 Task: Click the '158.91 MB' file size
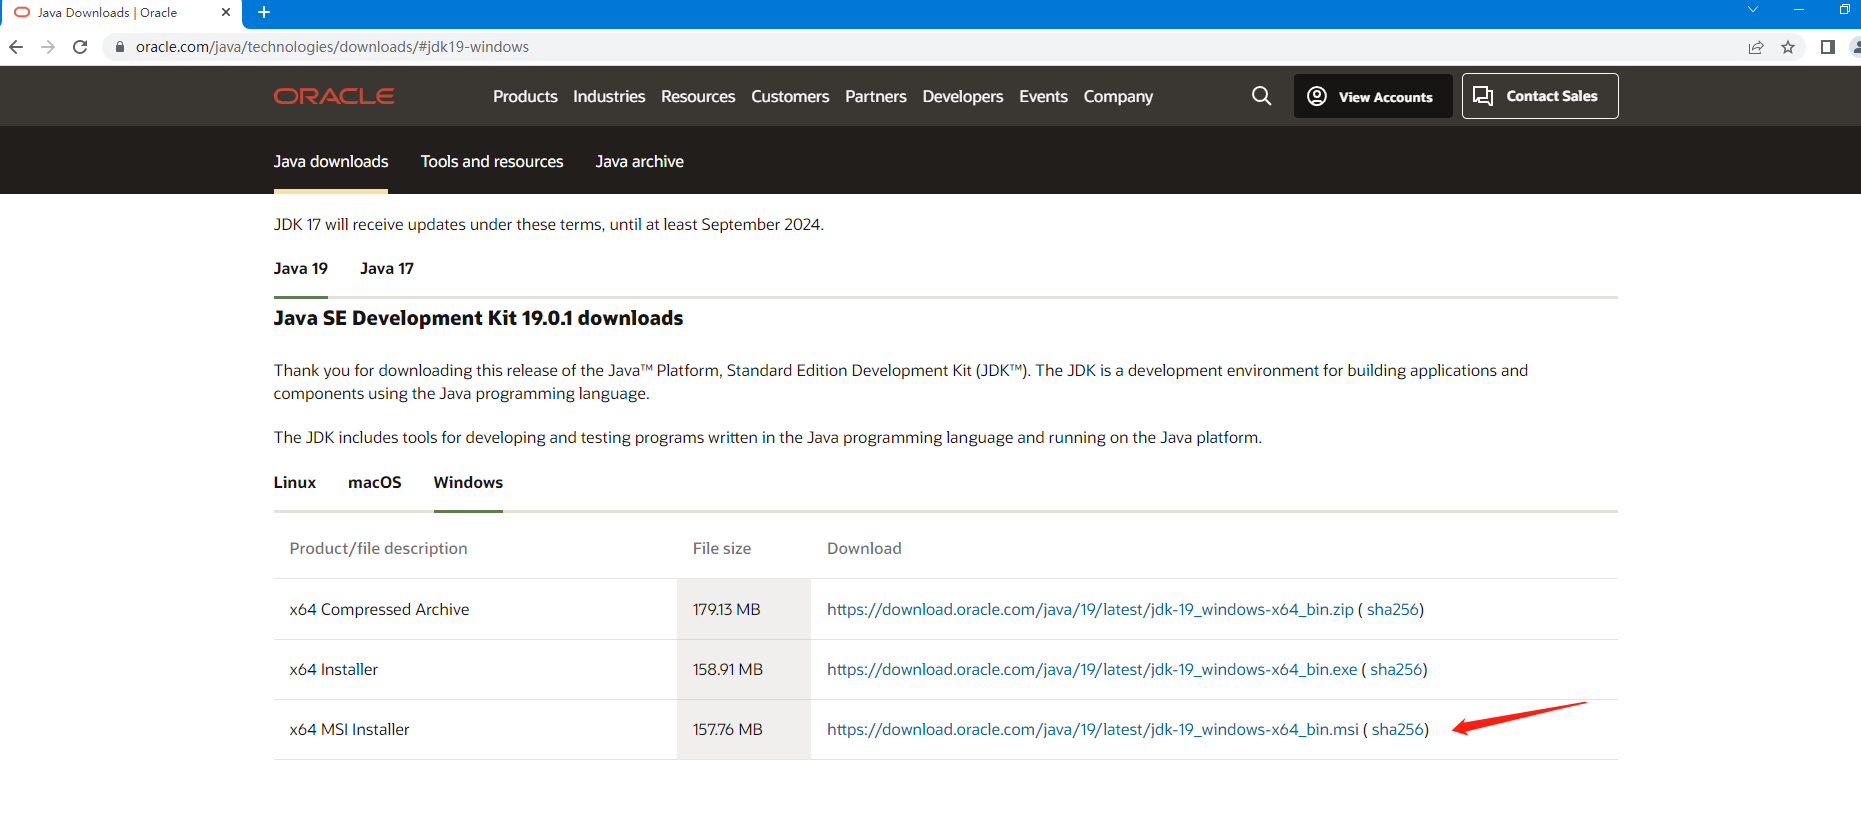click(x=728, y=669)
